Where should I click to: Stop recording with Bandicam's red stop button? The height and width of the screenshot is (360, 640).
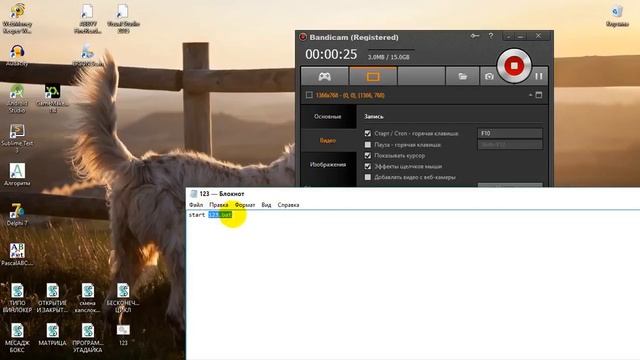(514, 66)
